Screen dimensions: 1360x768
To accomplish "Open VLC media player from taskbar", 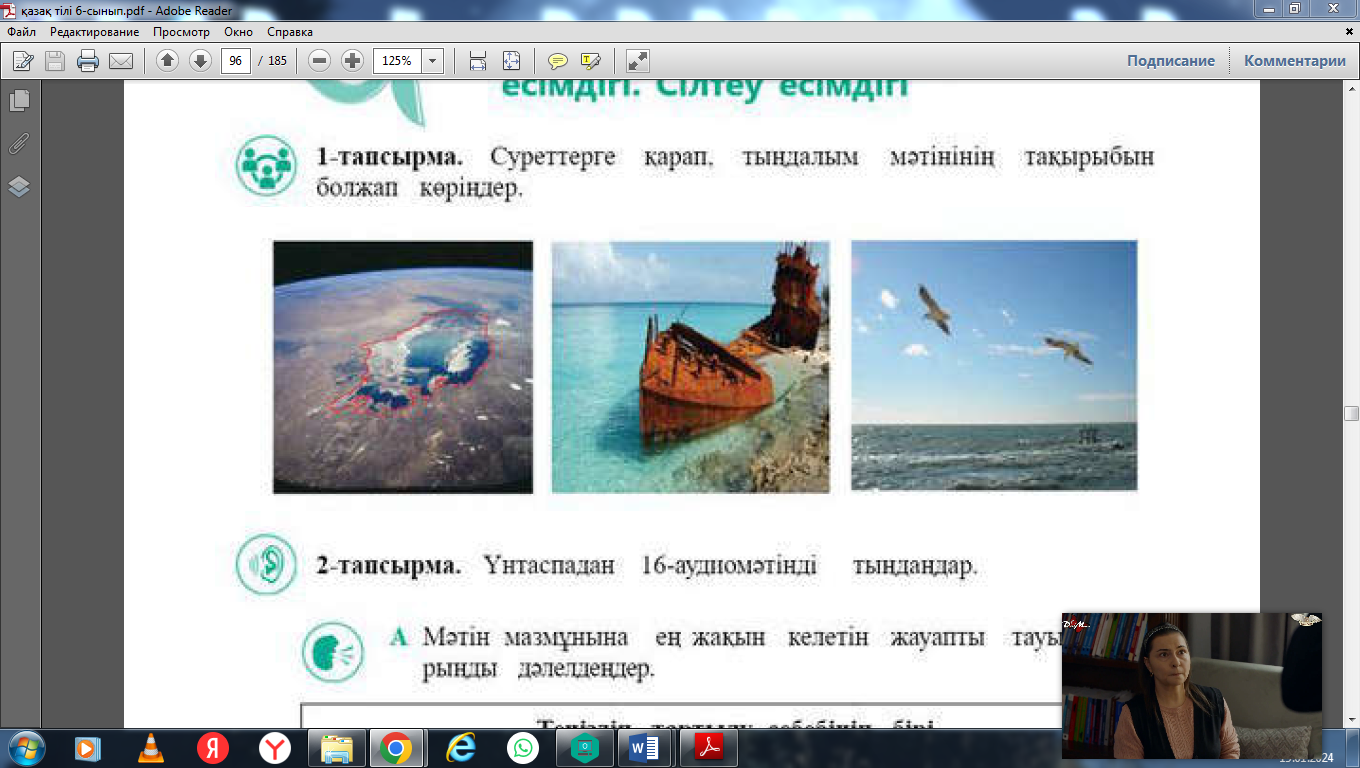I will click(x=150, y=748).
